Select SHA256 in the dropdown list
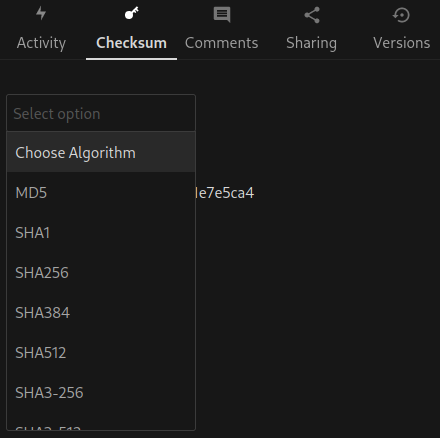 click(x=101, y=273)
